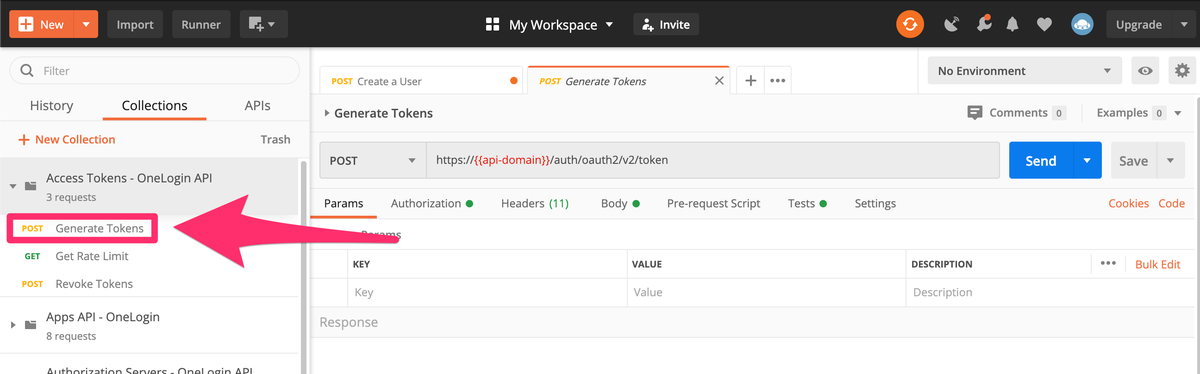Select the Revoke Tokens request
This screenshot has width=1200, height=374.
[94, 283]
